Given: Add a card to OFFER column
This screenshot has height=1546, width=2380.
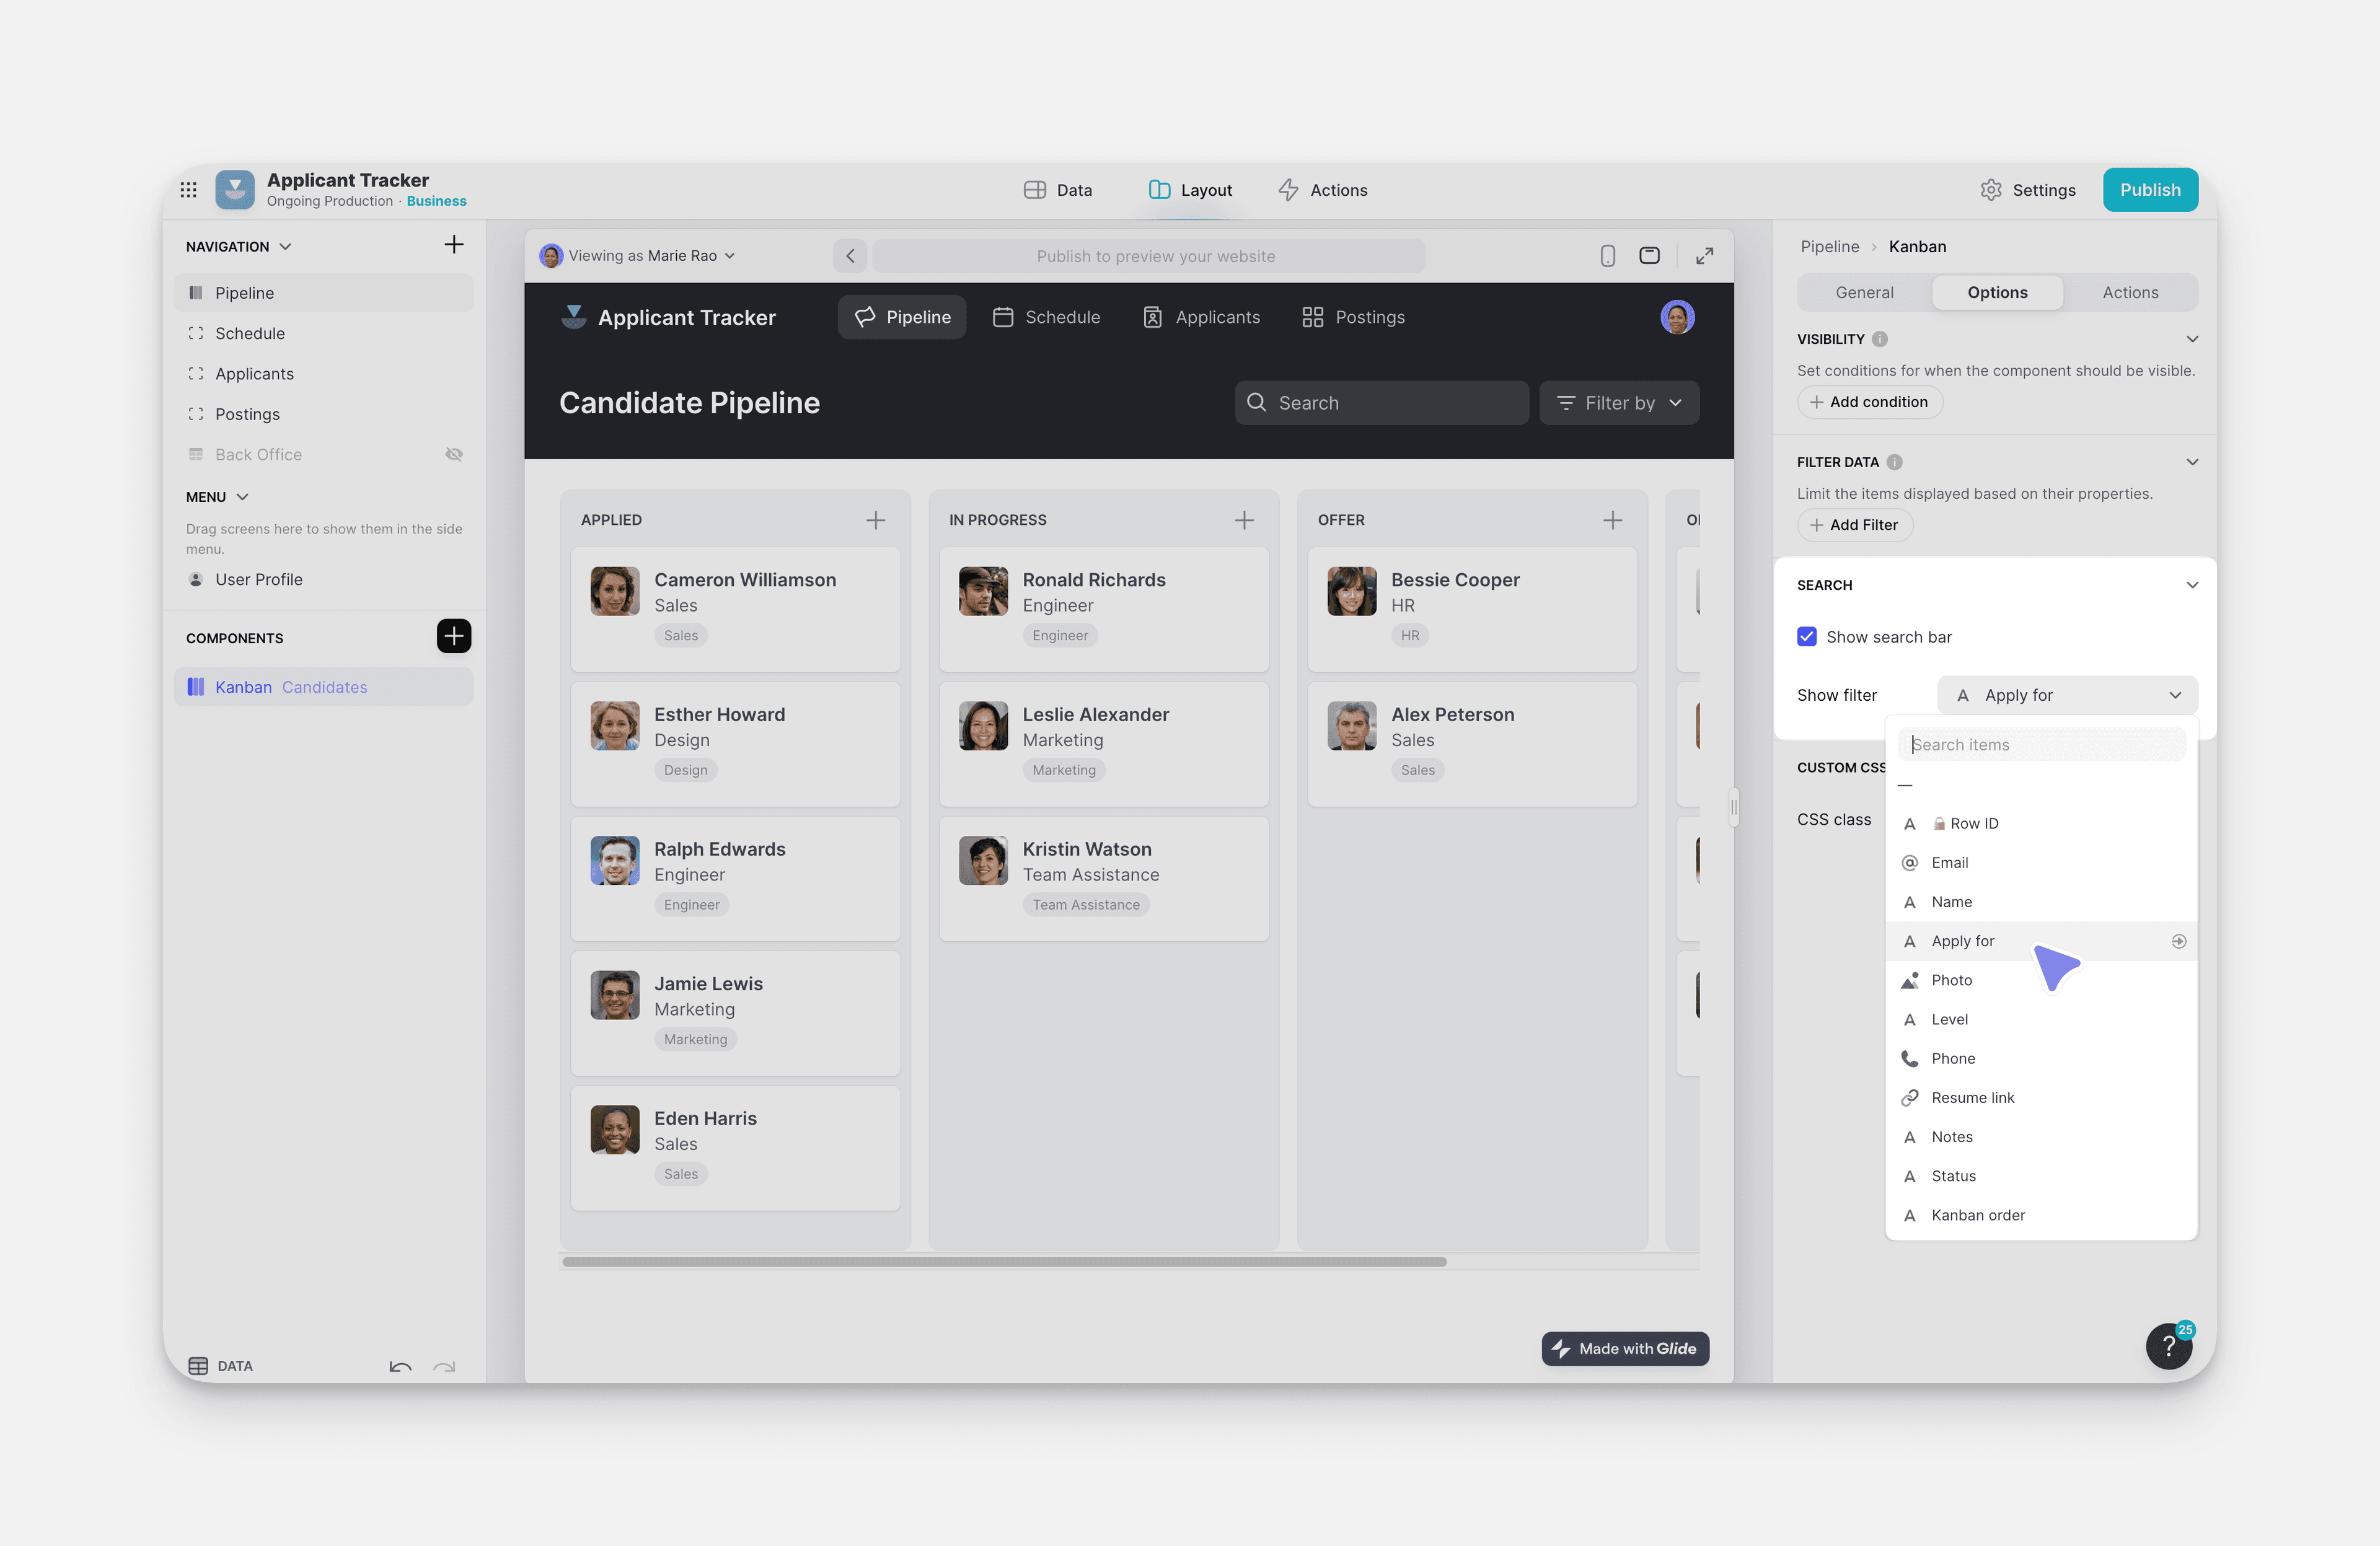Looking at the screenshot, I should click(1612, 520).
